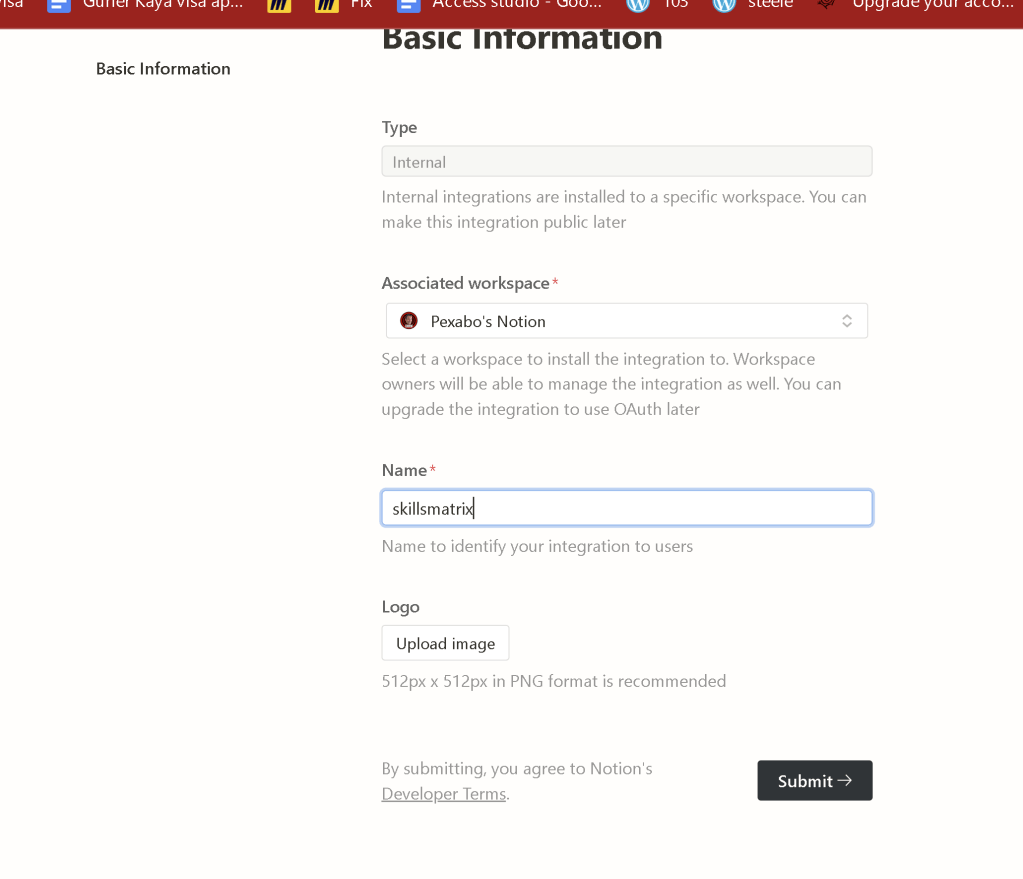The width and height of the screenshot is (1023, 879).
Task: Click the 'Logo' section label
Action: click(x=401, y=607)
